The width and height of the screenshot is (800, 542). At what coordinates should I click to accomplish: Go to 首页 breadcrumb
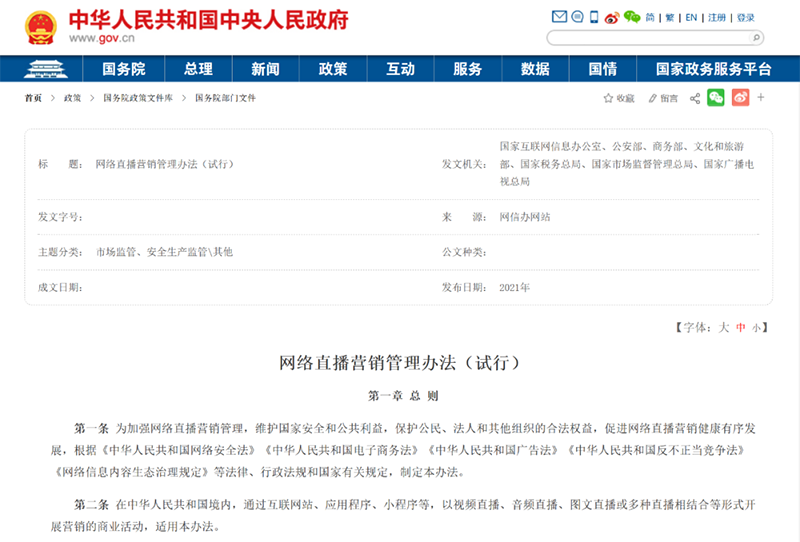pyautogui.click(x=33, y=98)
